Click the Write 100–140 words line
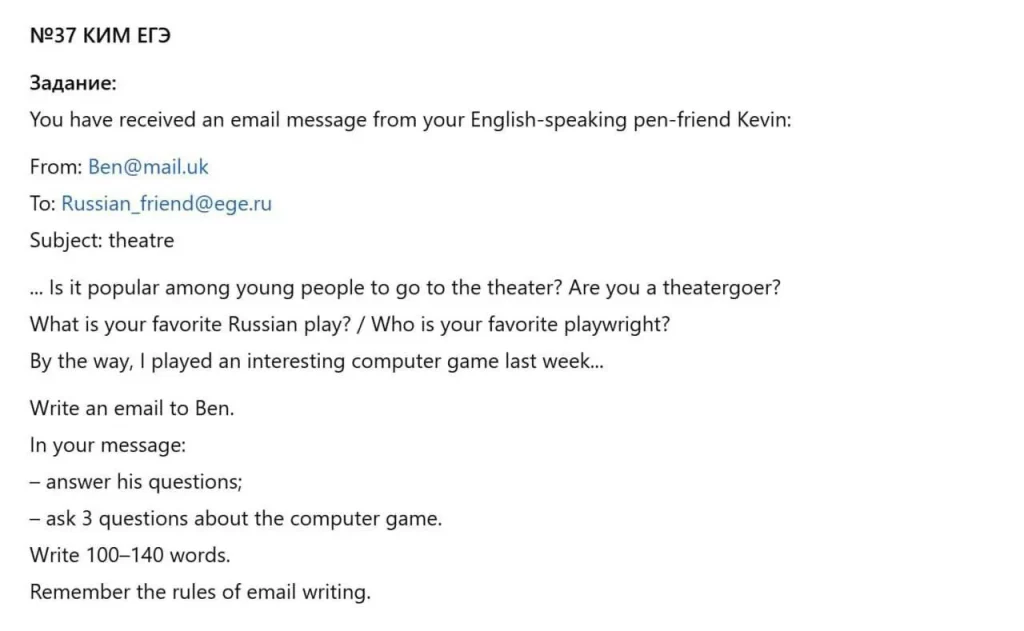The image size is (1024, 631). pos(130,555)
